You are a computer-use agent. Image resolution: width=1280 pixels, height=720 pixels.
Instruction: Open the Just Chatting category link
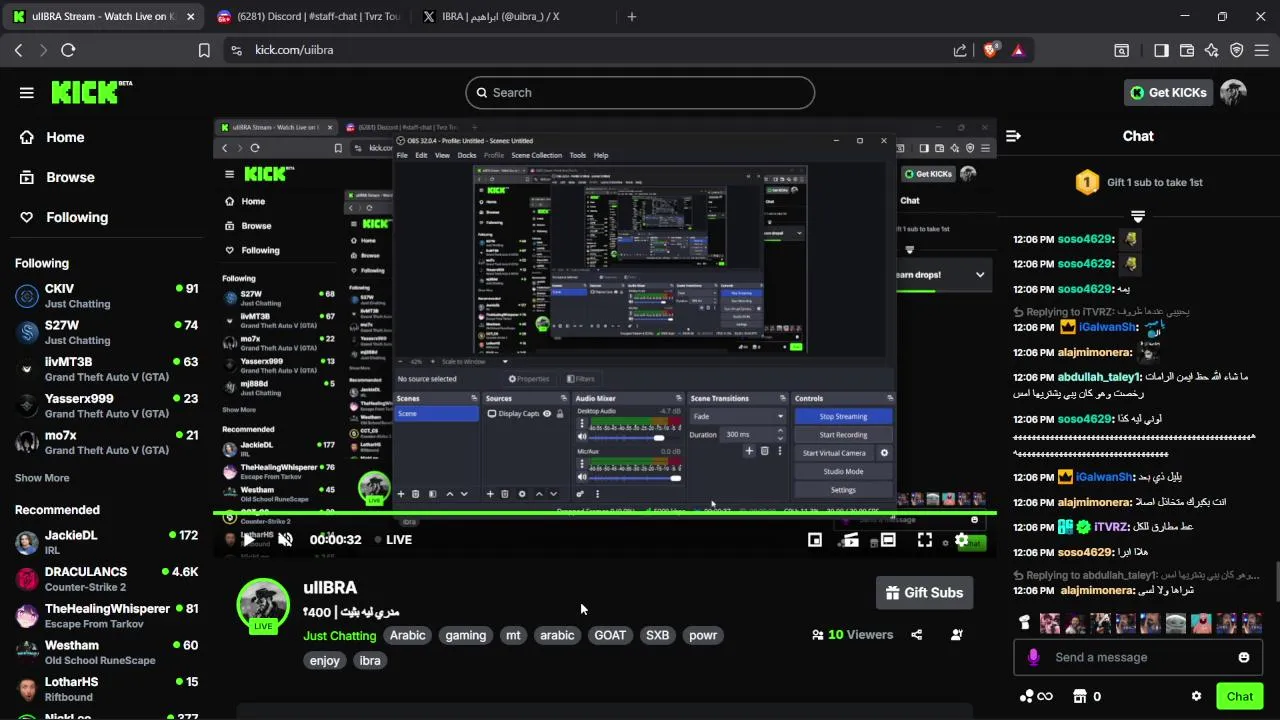(x=340, y=635)
